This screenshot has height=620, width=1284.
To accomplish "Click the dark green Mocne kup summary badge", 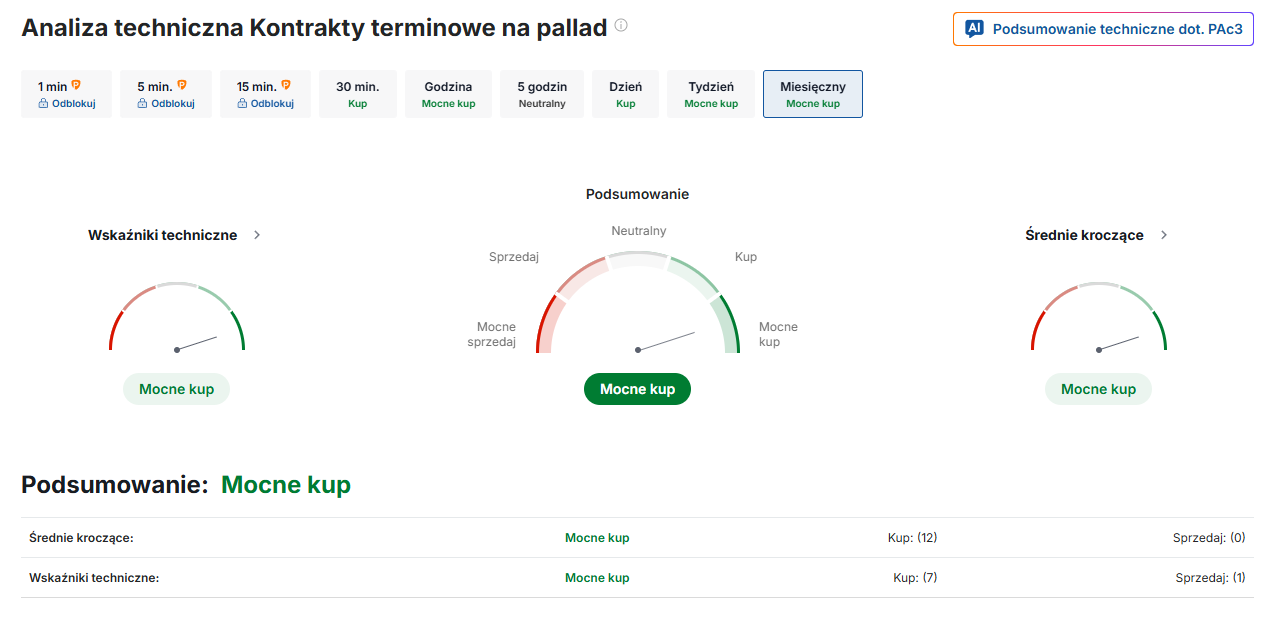I will [x=637, y=389].
